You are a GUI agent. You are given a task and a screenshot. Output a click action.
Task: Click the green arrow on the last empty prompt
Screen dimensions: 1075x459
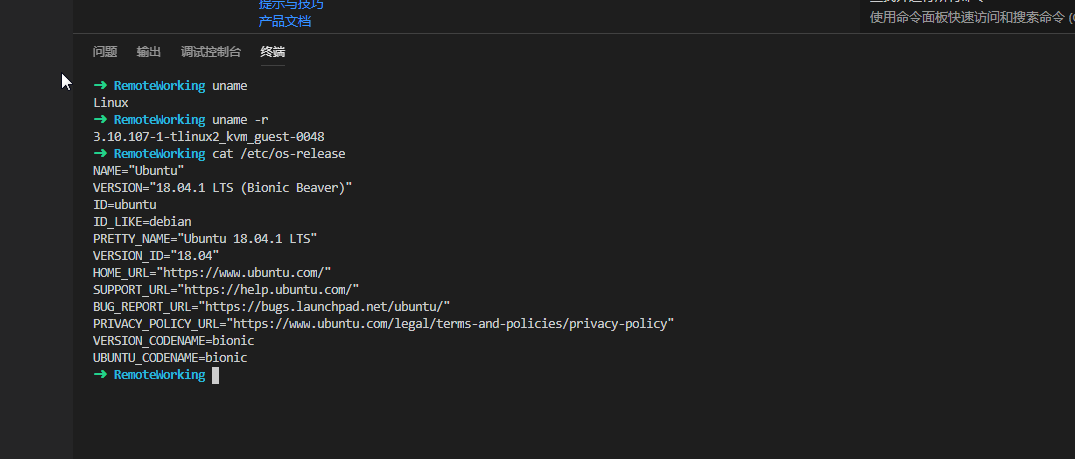100,375
